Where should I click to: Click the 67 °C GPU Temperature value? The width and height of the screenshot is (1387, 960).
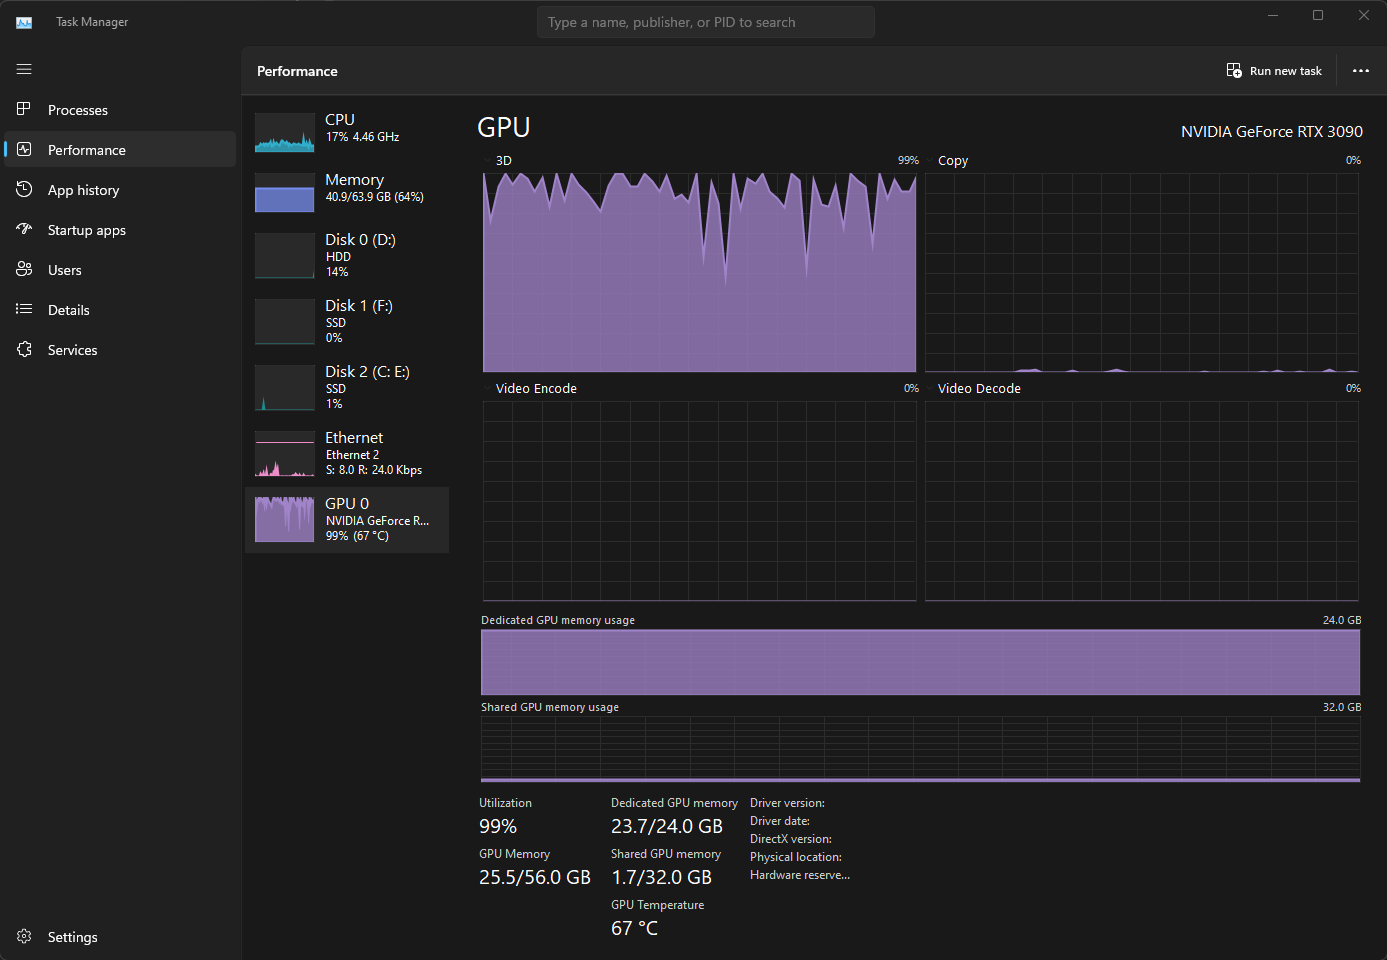634,928
